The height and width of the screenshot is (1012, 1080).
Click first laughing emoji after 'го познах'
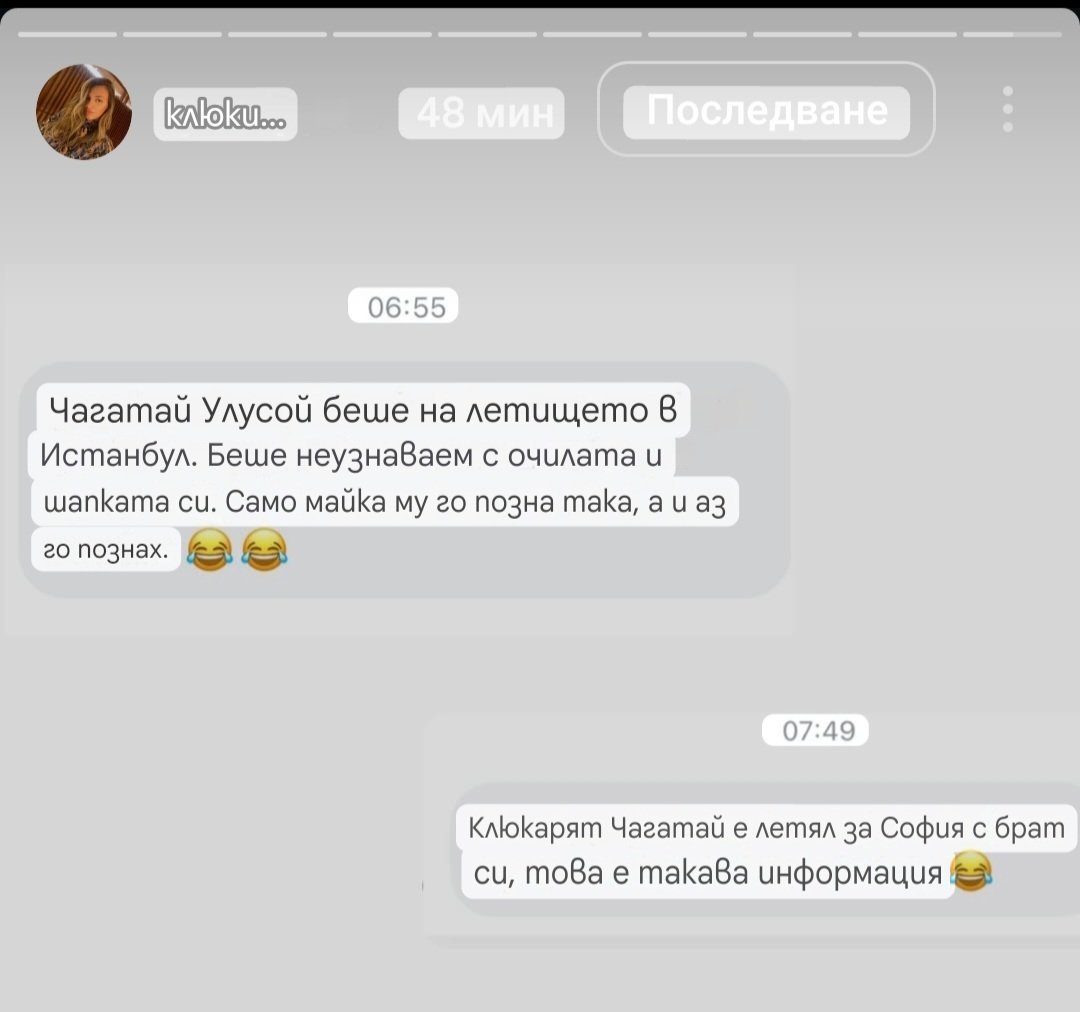coord(210,550)
